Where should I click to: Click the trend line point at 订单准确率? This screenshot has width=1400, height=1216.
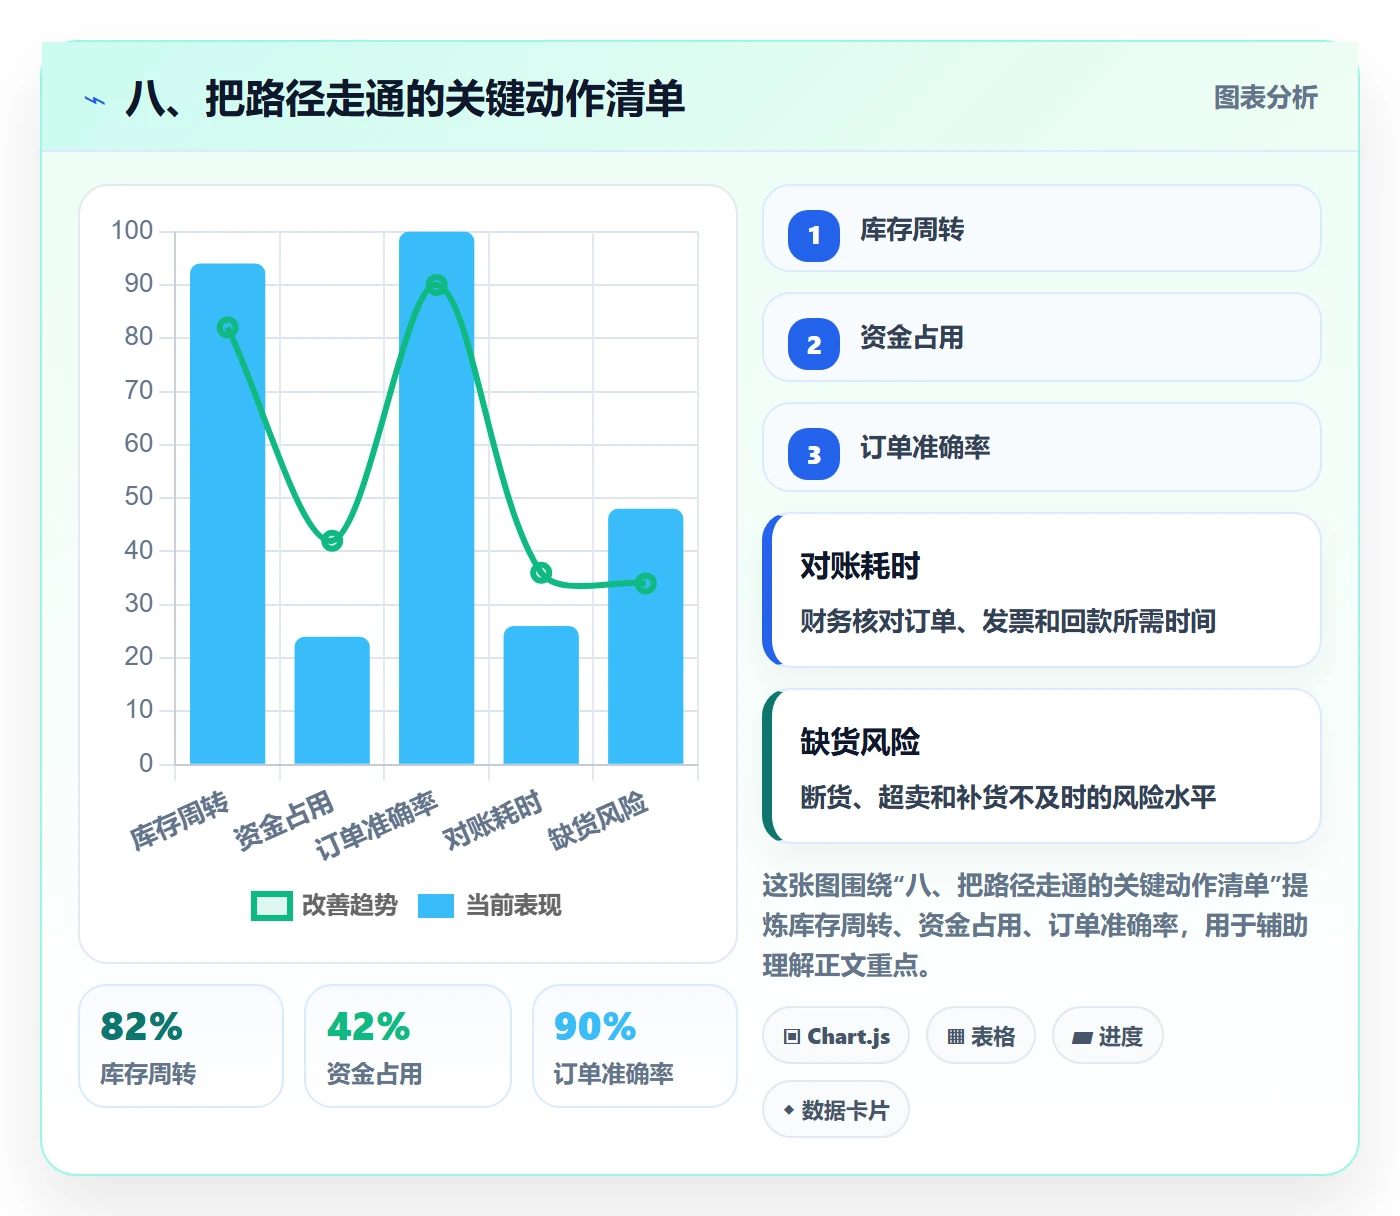(437, 285)
